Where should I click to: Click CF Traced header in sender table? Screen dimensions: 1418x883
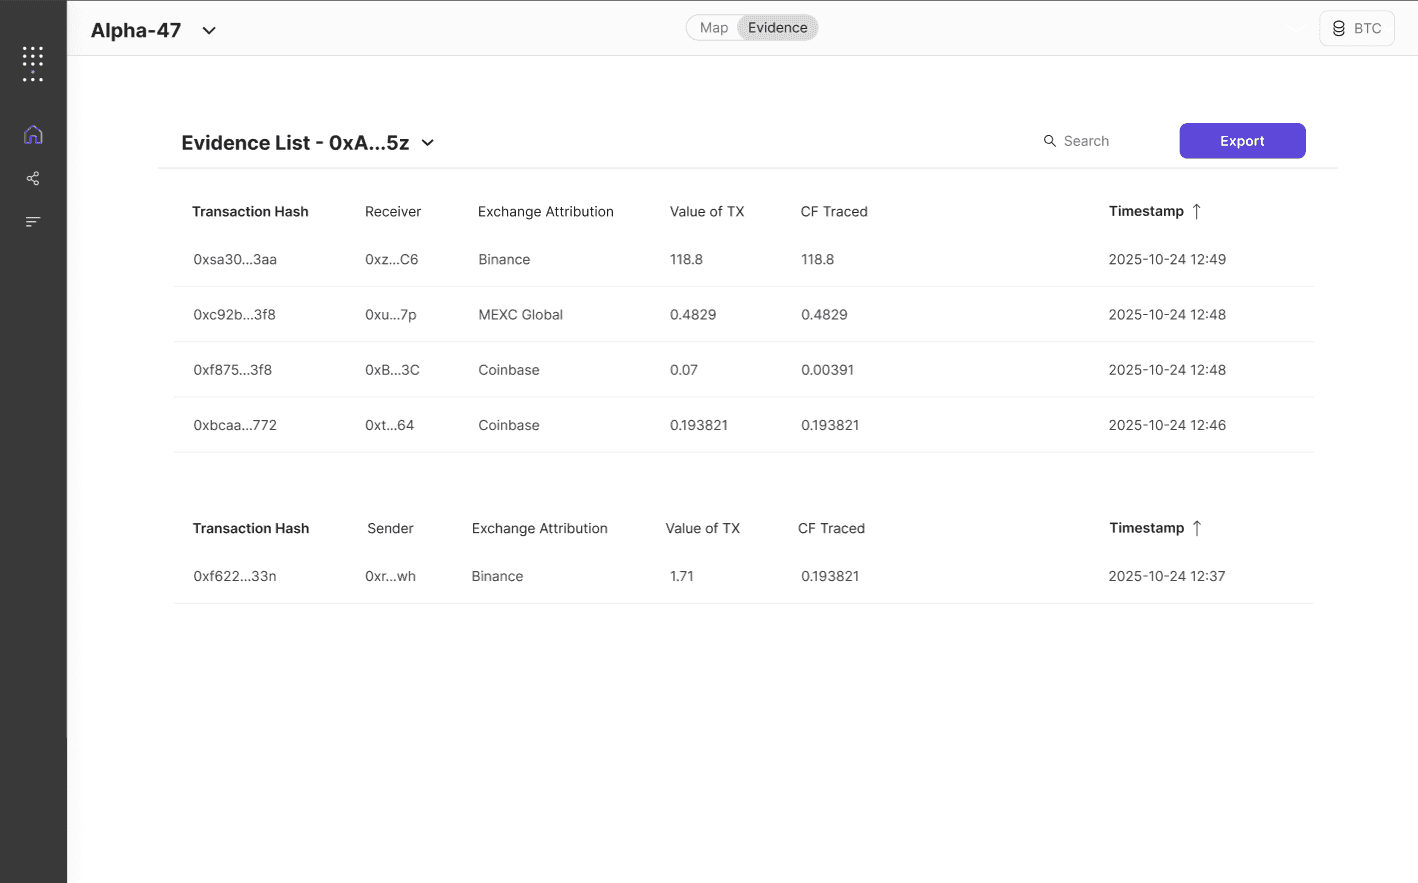(831, 528)
